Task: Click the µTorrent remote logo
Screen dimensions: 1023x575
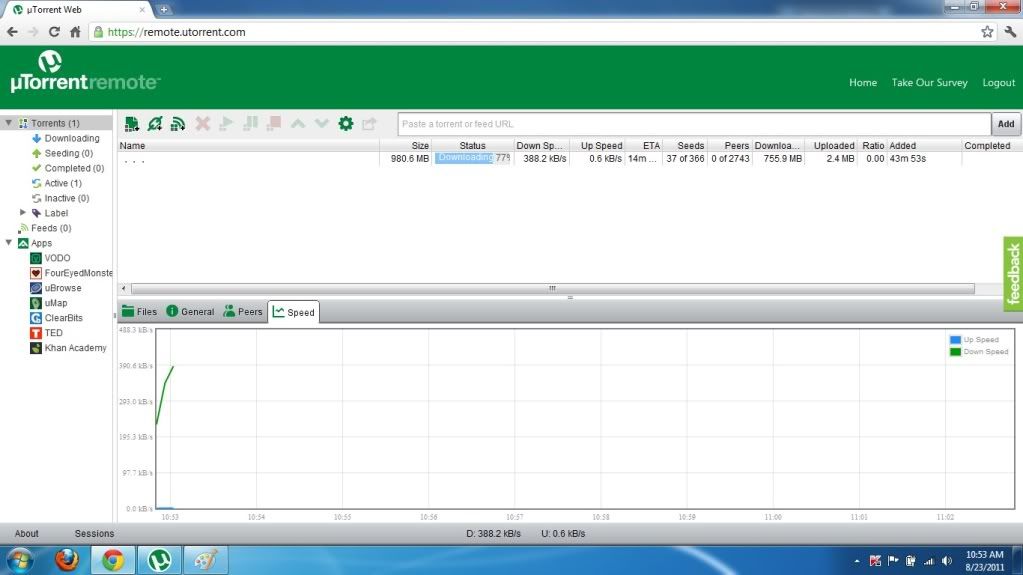Action: [85, 72]
